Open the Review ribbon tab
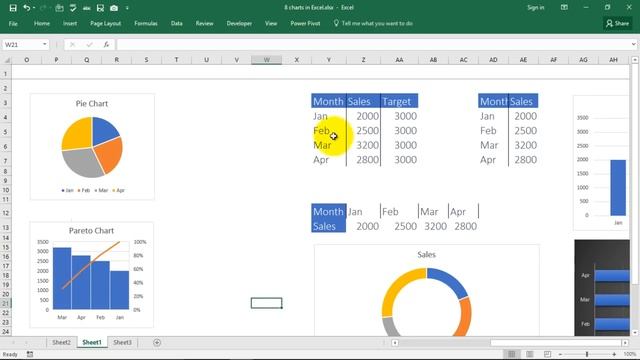Viewport: 640px width, 360px height. [x=204, y=24]
